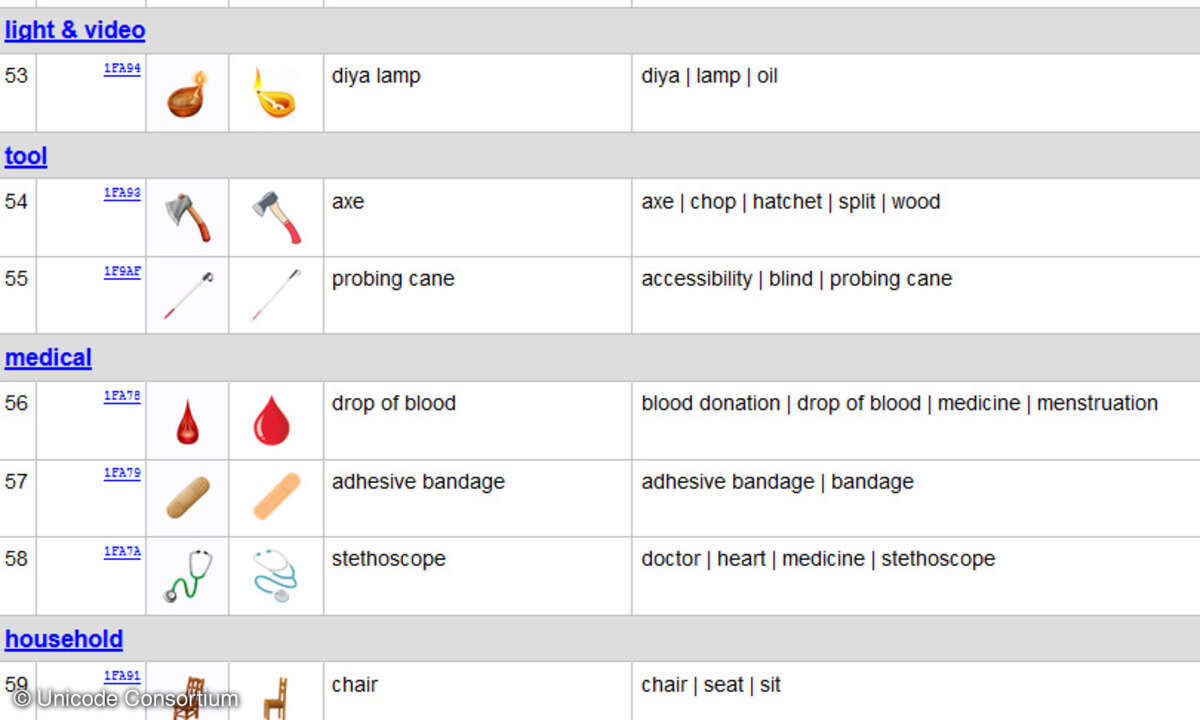Click the yellow diya lamp emoji image
The width and height of the screenshot is (1200, 720).
275,94
